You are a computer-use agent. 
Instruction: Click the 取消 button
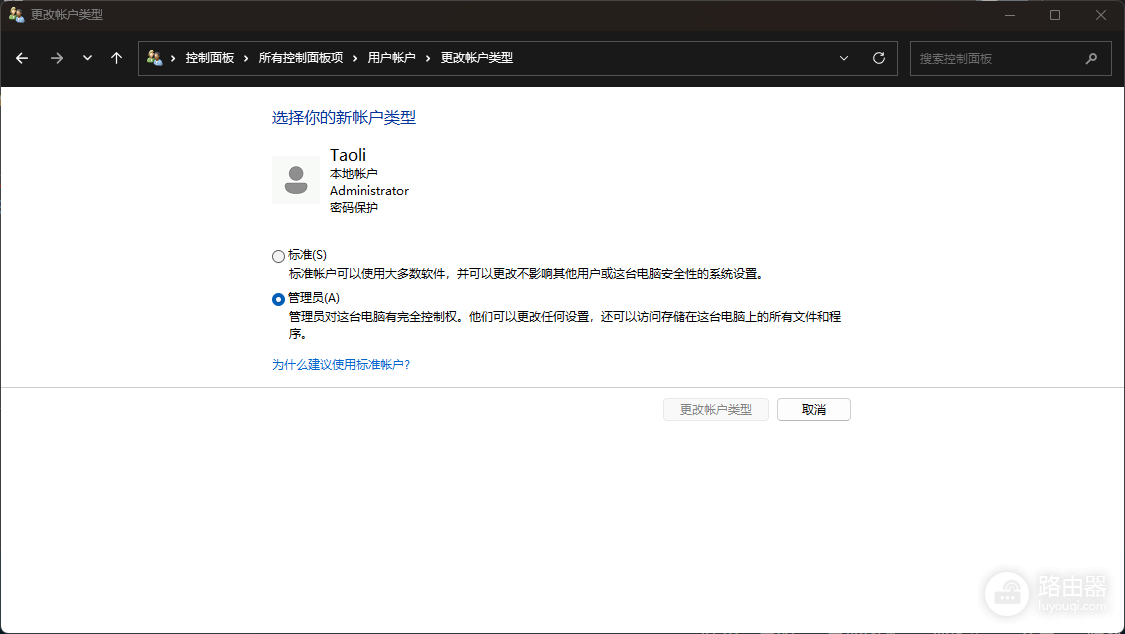point(814,410)
